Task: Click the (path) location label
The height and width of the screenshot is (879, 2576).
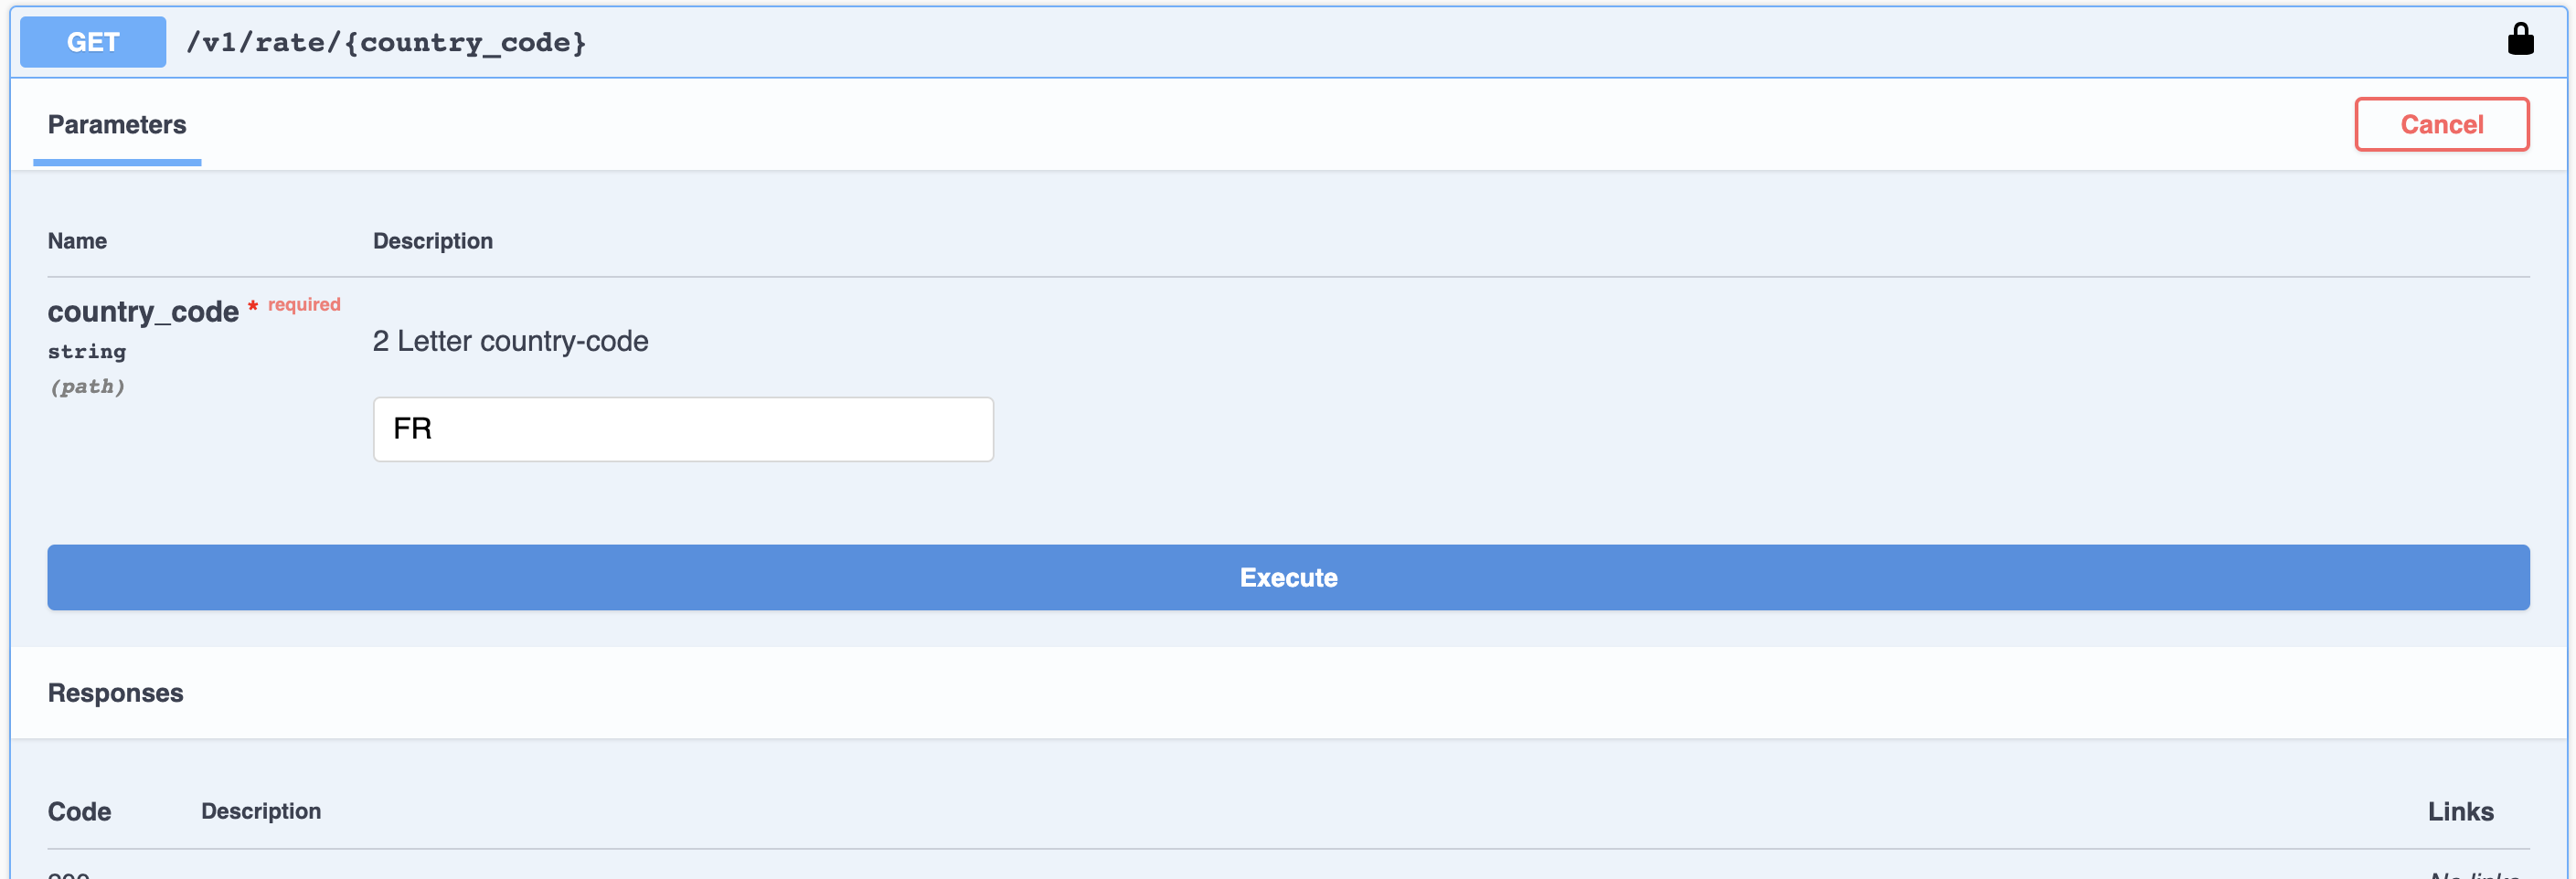Action: coord(87,386)
